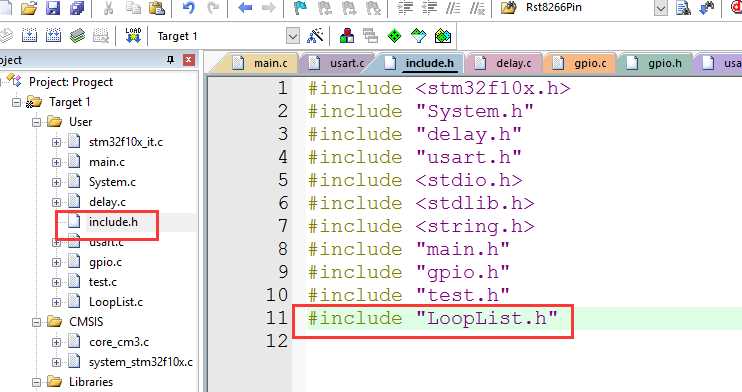Open the Find in Files icon
The height and width of the screenshot is (392, 742).
pyautogui.click(x=509, y=8)
